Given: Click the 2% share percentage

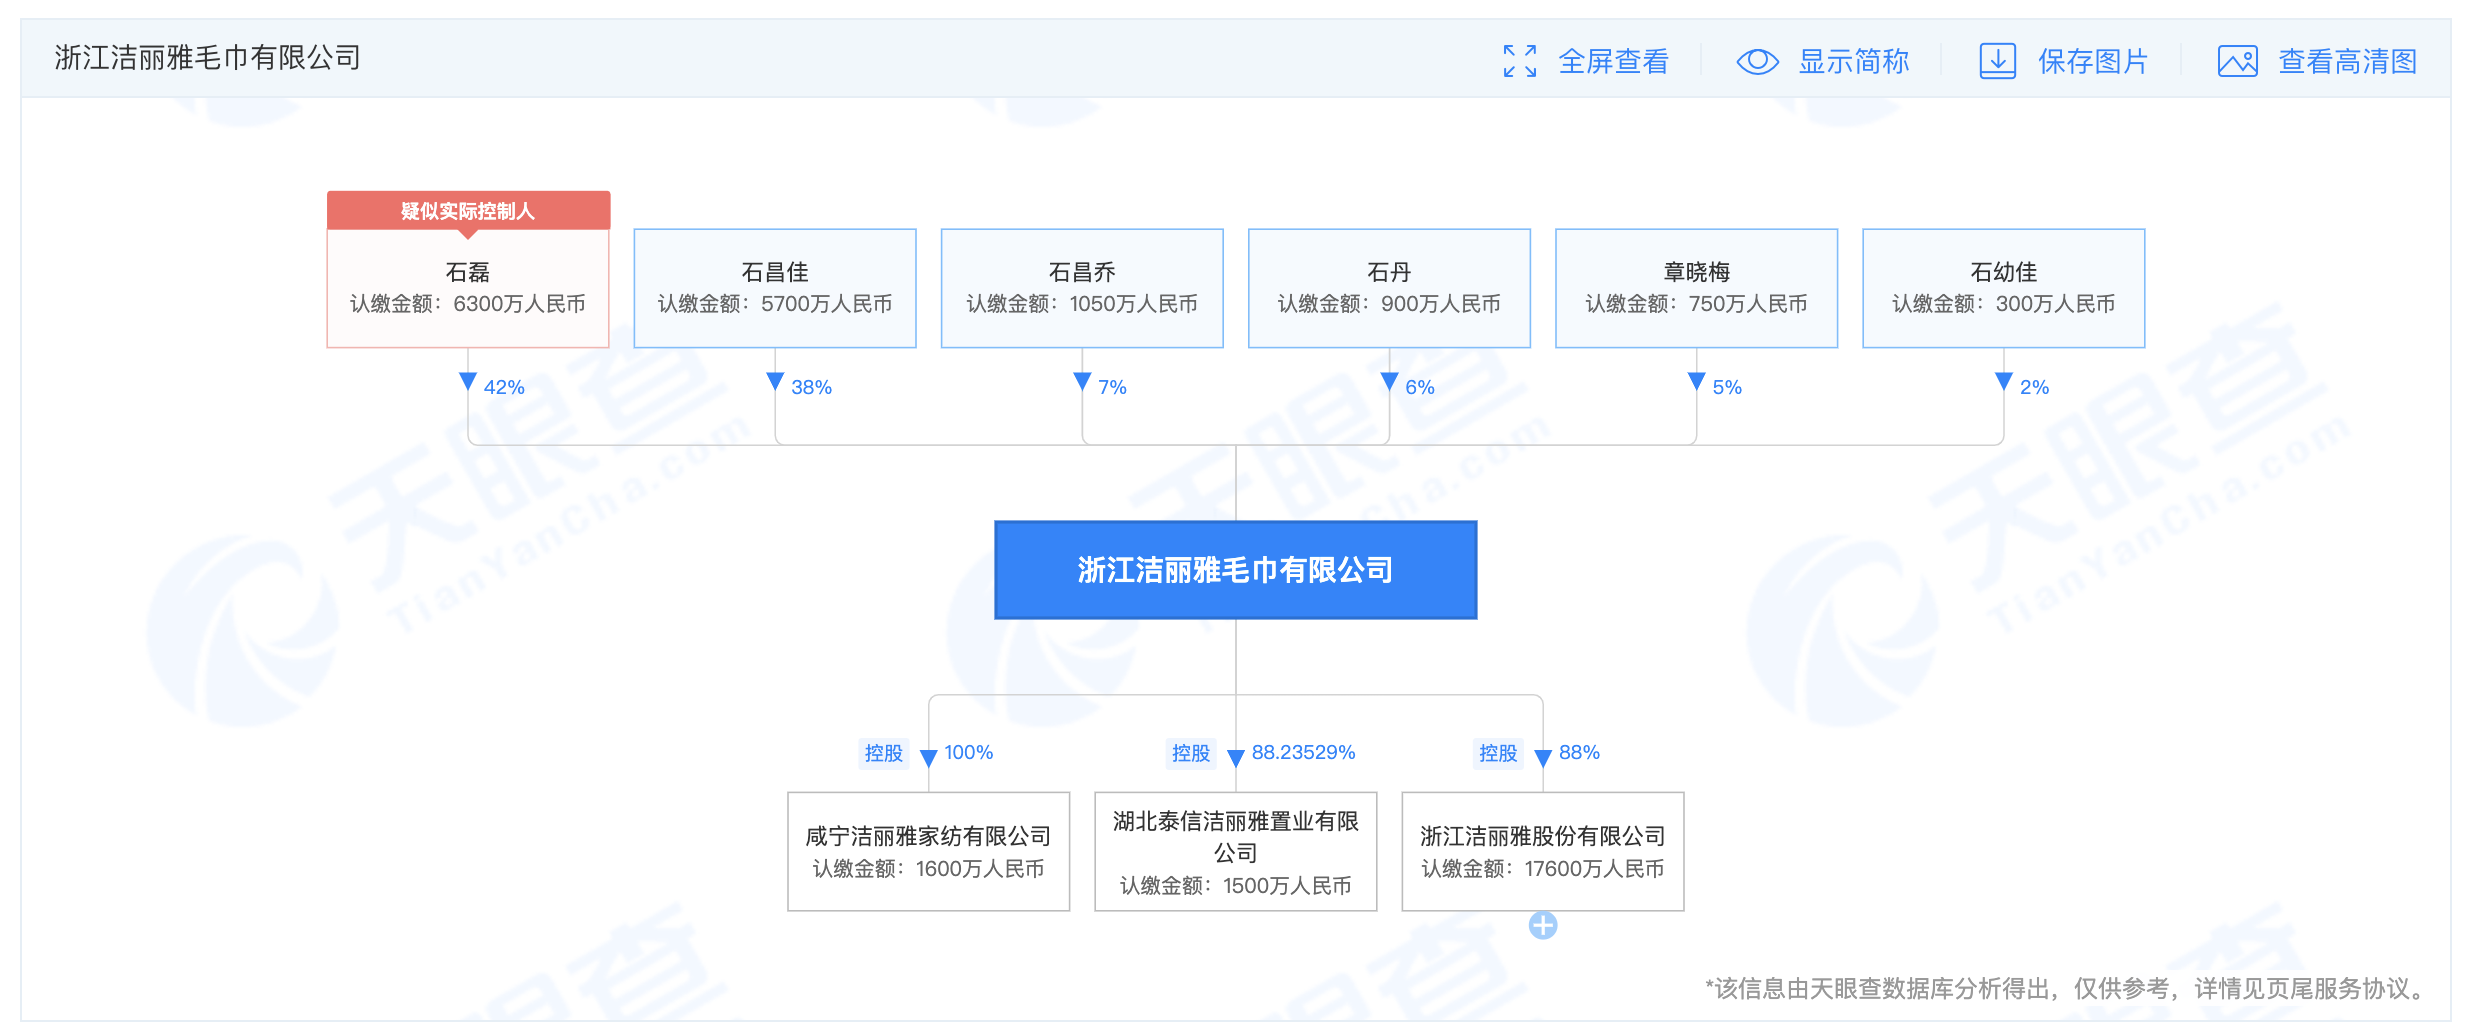Looking at the screenshot, I should click(x=2034, y=387).
